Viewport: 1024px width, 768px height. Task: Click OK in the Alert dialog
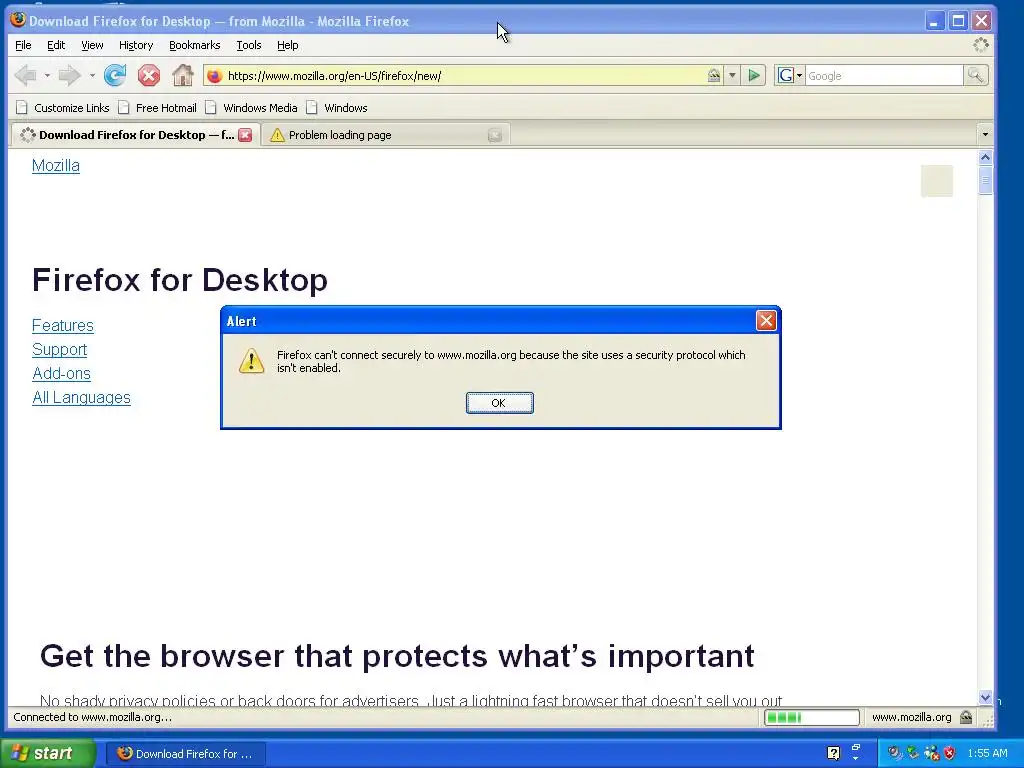(x=500, y=403)
